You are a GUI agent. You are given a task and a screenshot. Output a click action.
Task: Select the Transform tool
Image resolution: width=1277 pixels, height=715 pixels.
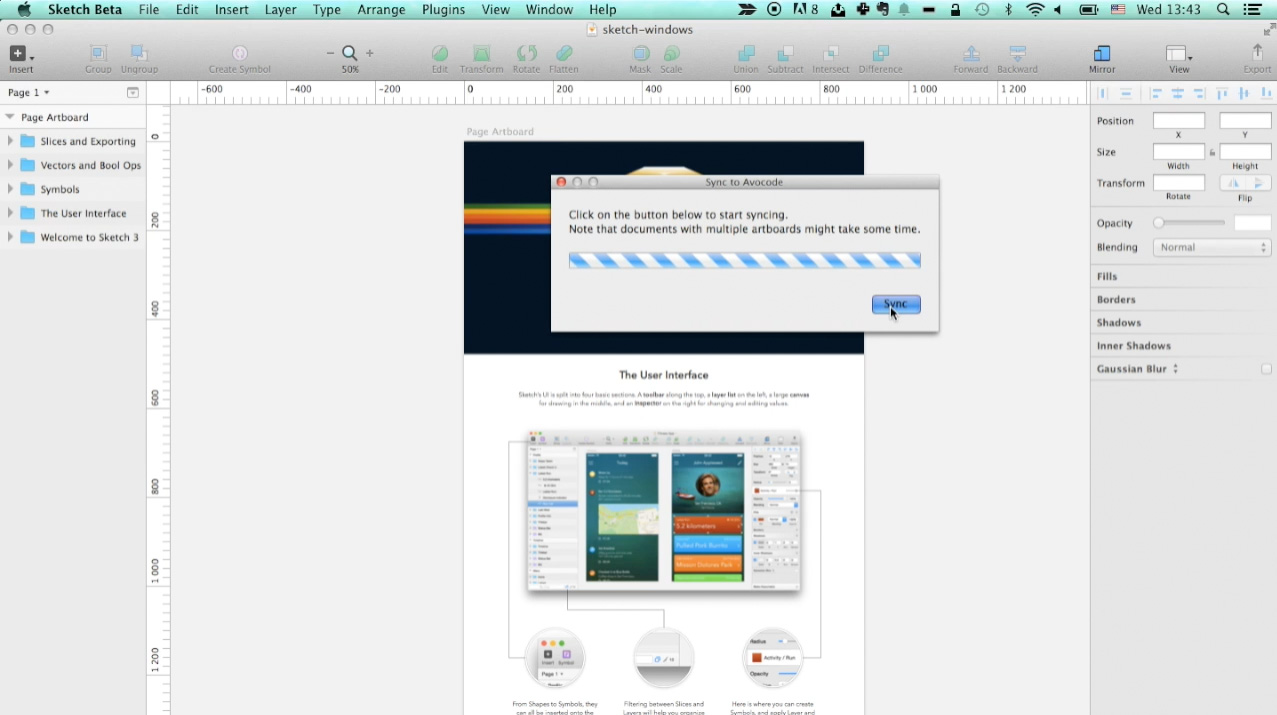(x=481, y=54)
